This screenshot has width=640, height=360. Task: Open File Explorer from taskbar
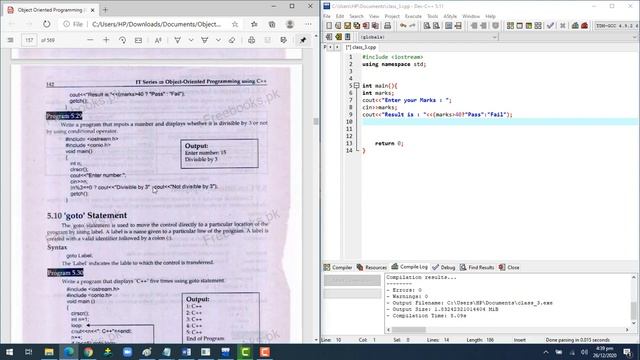point(49,351)
